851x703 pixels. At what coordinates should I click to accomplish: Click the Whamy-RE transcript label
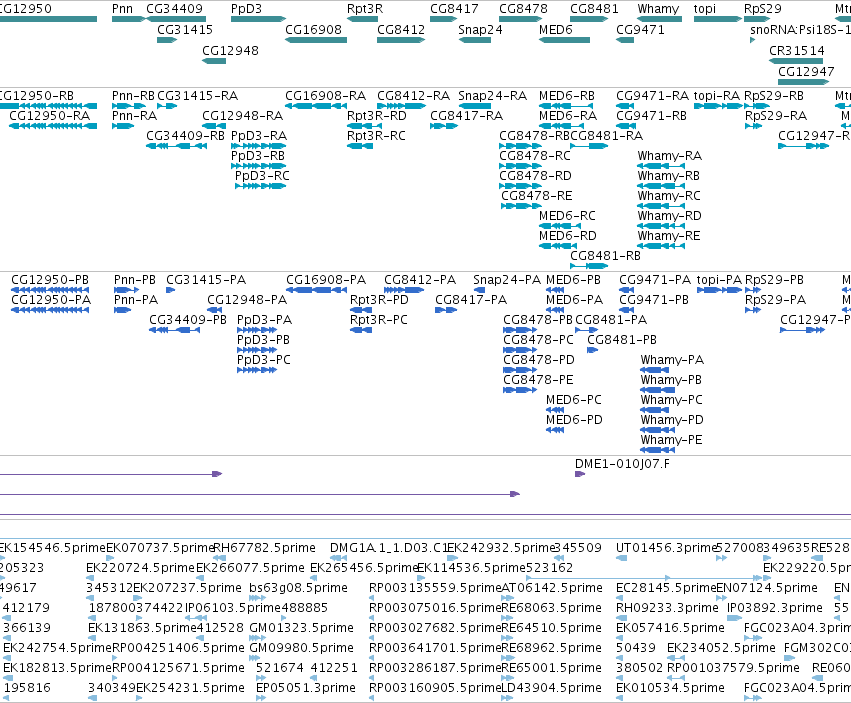click(x=669, y=236)
